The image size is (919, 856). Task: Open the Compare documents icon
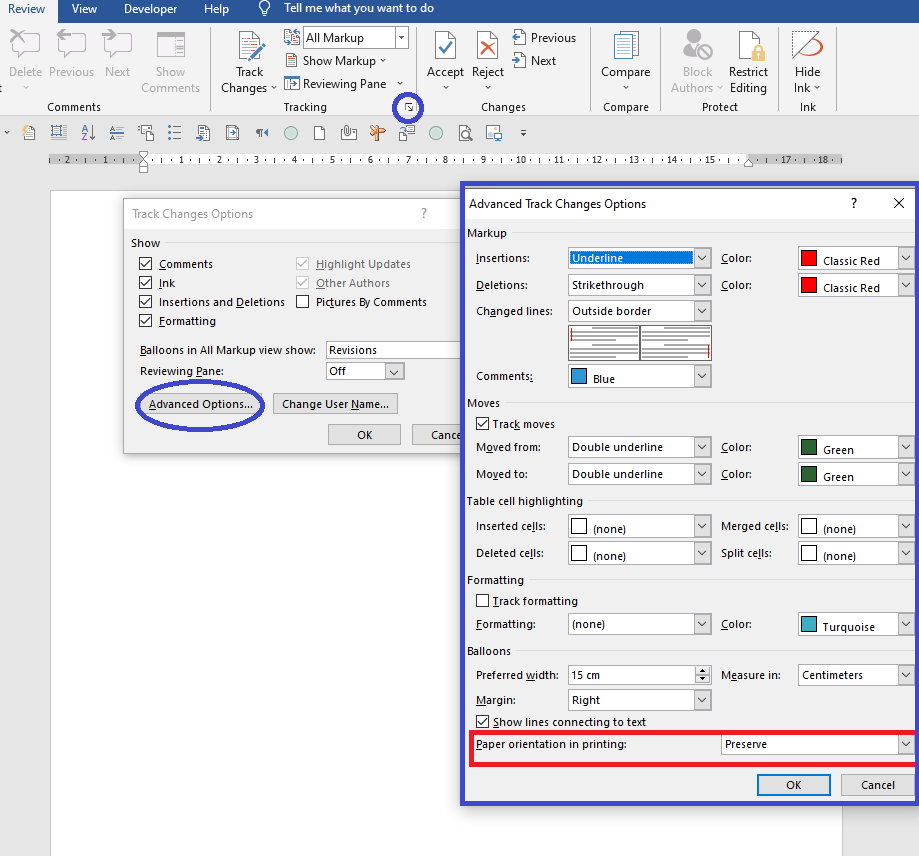[x=625, y=47]
